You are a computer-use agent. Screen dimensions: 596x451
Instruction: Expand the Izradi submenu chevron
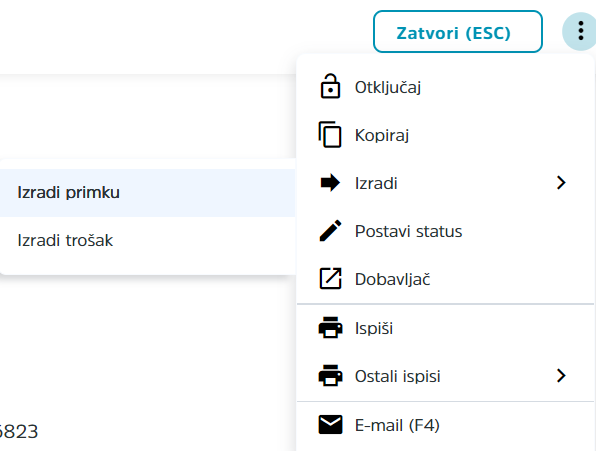tap(561, 183)
